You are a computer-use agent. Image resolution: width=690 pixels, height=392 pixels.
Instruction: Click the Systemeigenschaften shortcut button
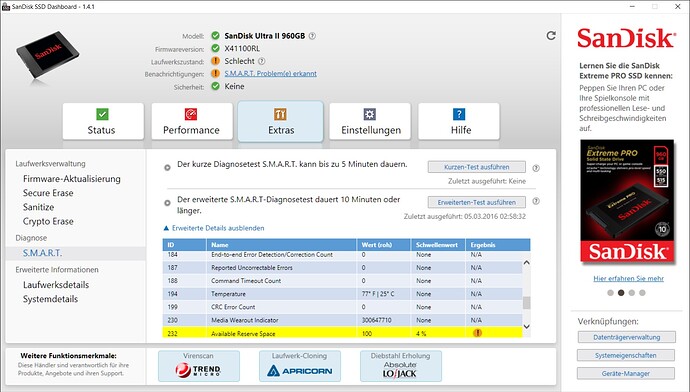[626, 355]
